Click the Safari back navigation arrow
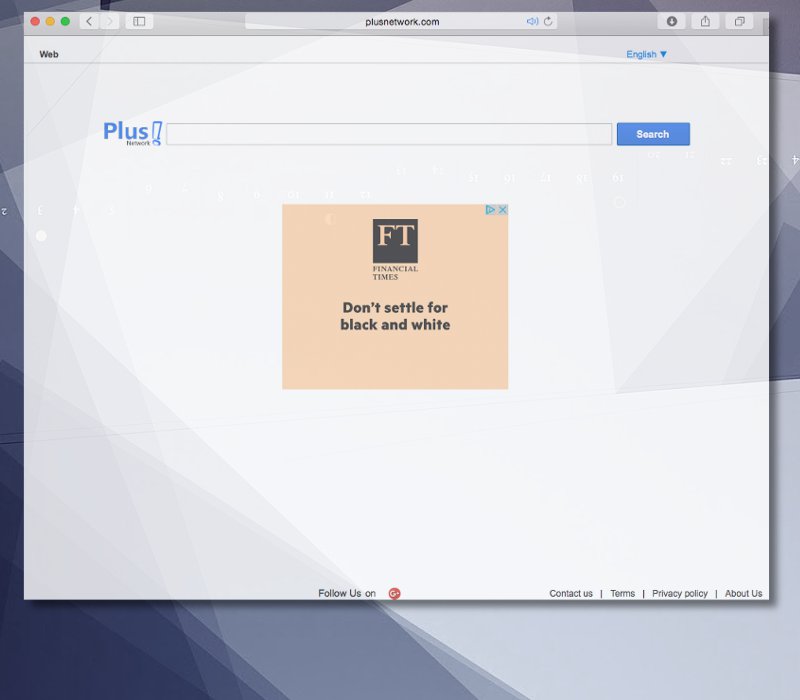The width and height of the screenshot is (800, 700). [90, 21]
